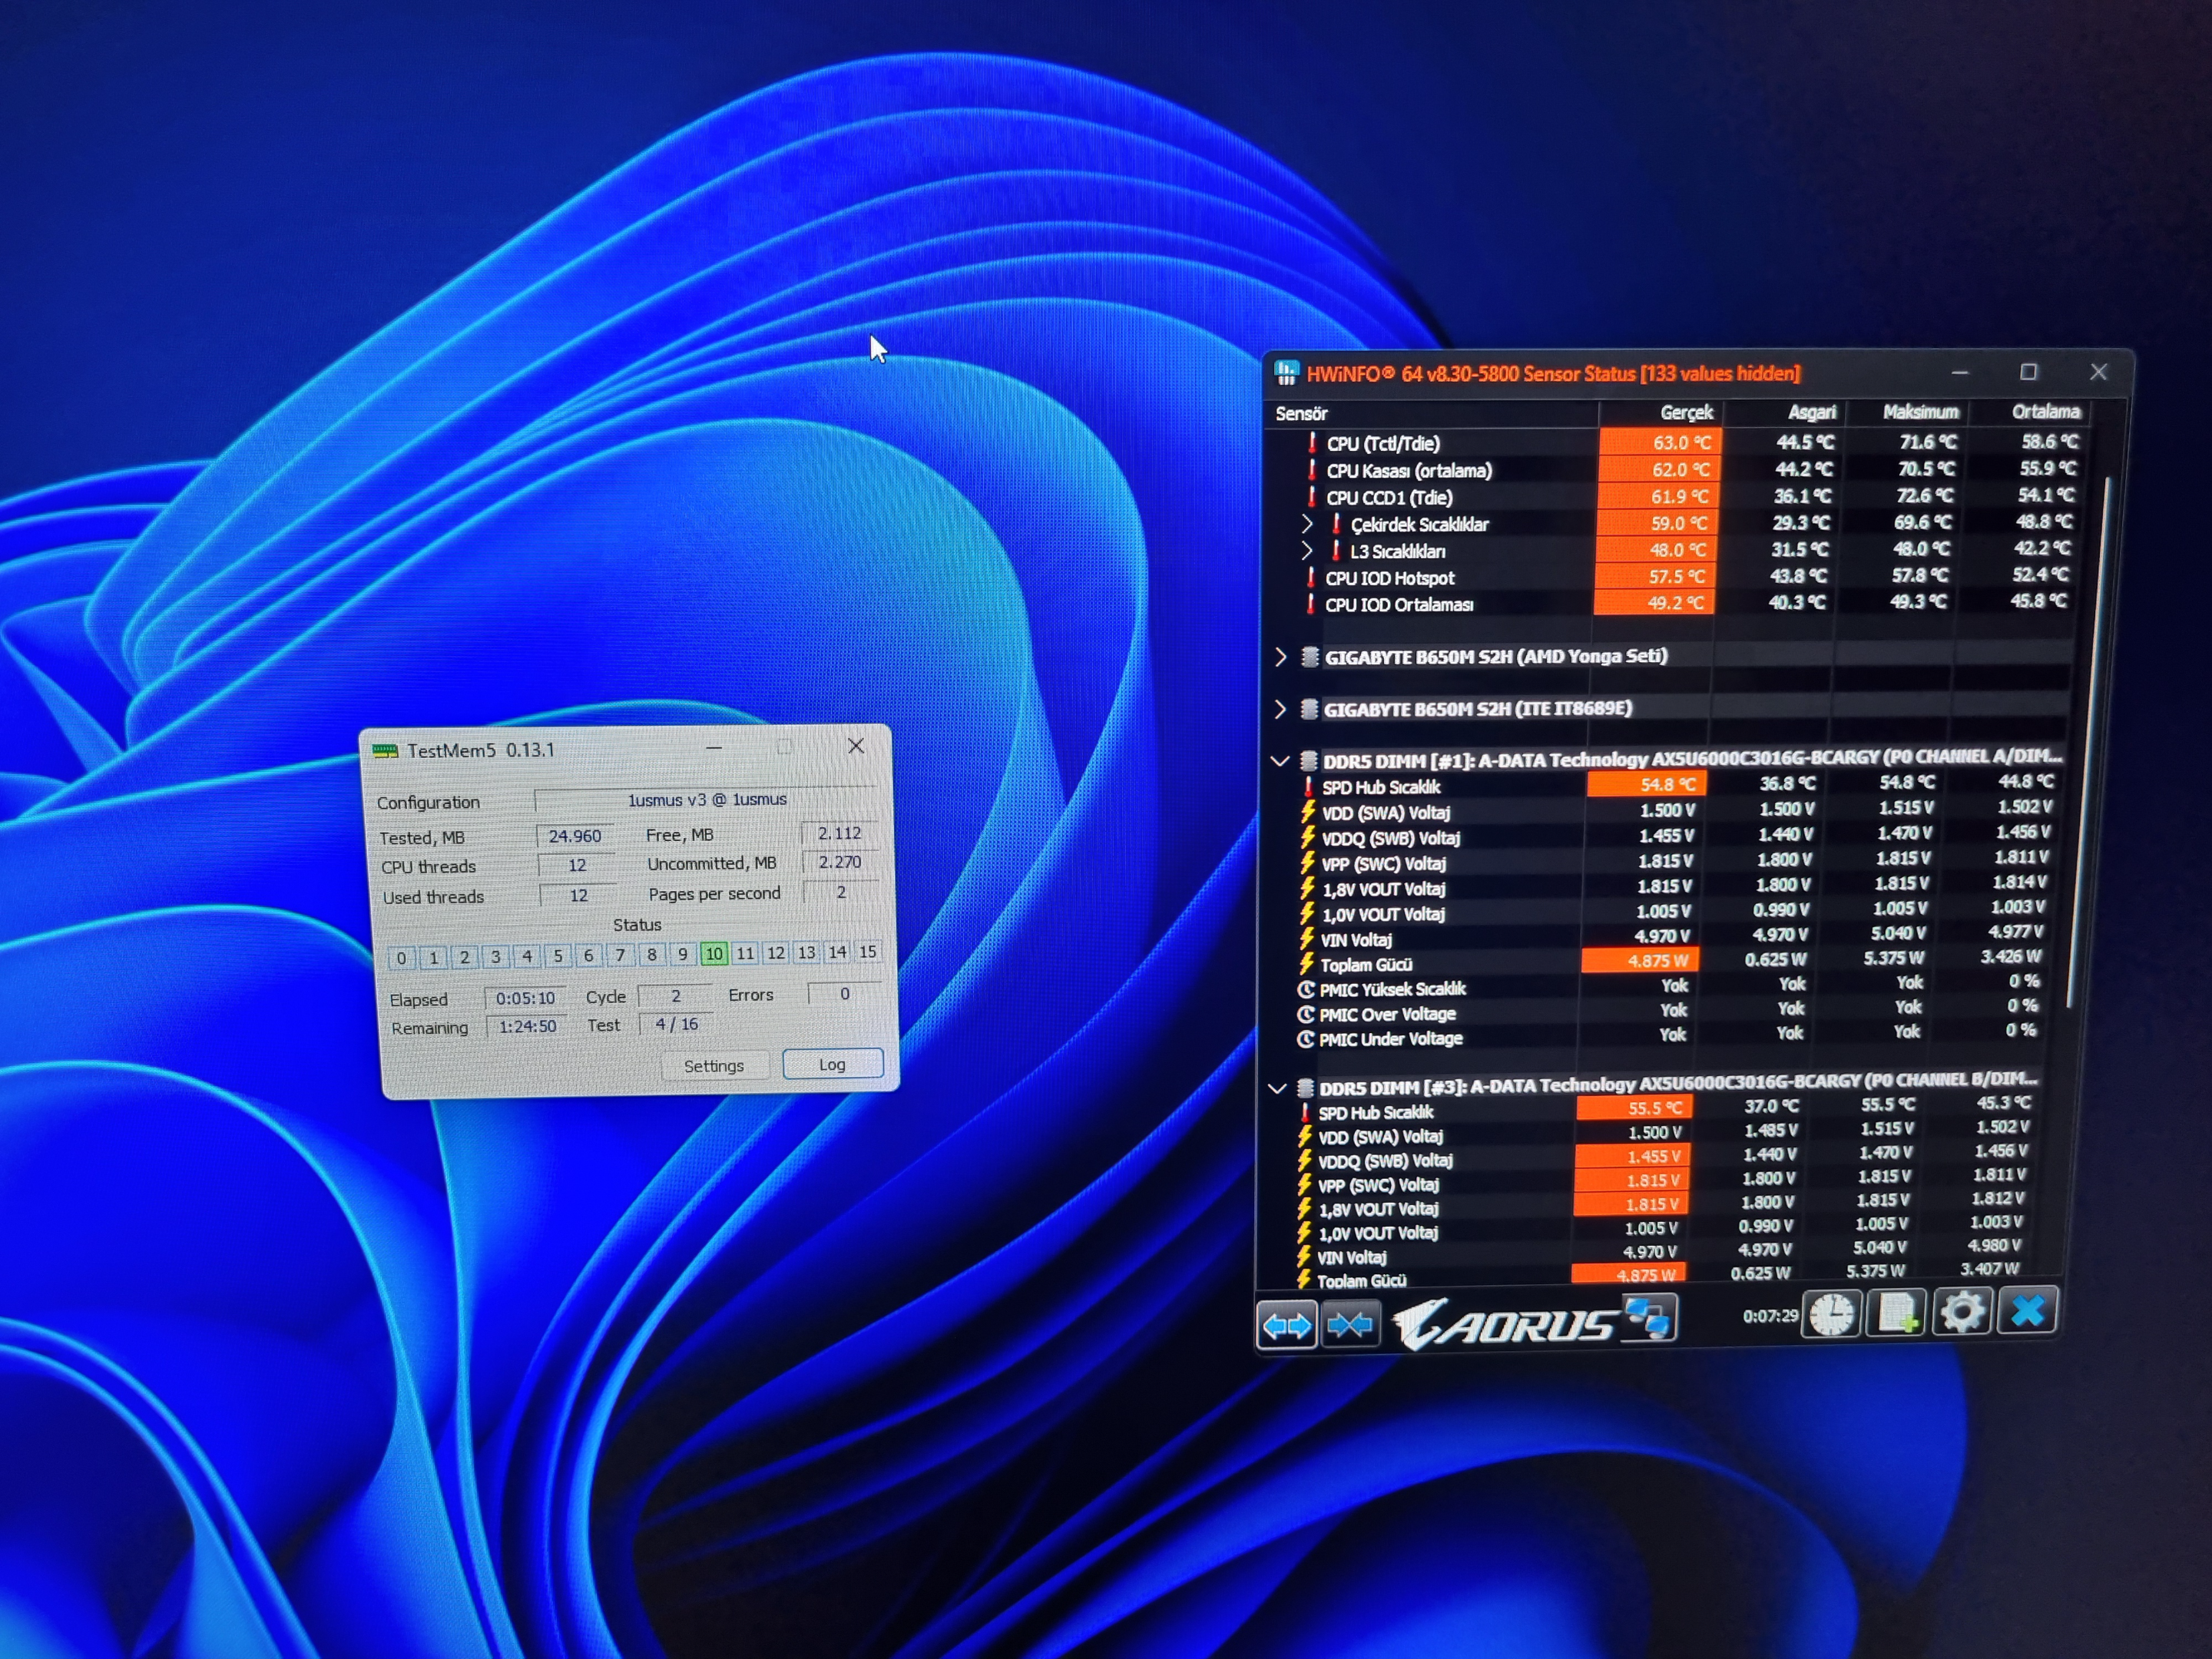Select the PMIC Yüksek Sıcaklık row
Screen dimensions: 2212x1659
[1668, 987]
